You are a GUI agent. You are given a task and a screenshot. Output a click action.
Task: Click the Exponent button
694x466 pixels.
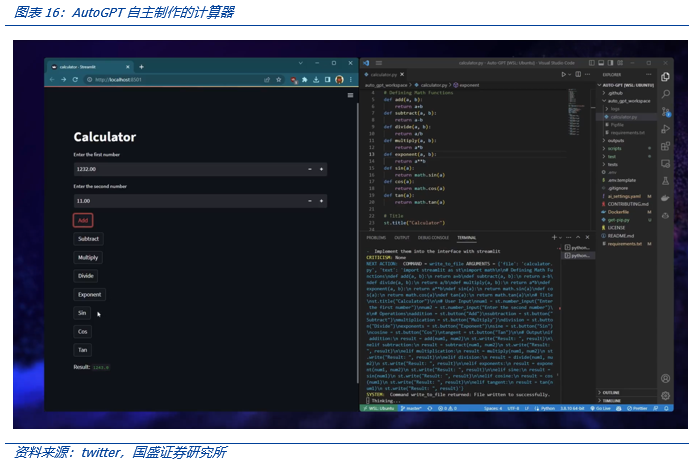pyautogui.click(x=89, y=294)
